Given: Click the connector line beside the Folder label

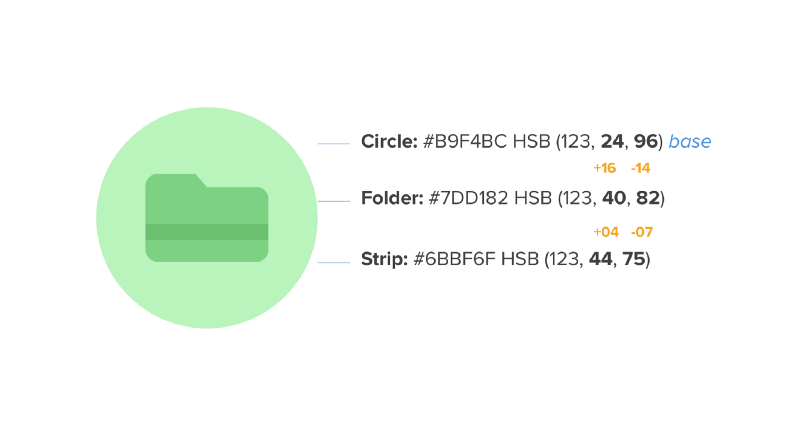Looking at the screenshot, I should click(x=333, y=201).
